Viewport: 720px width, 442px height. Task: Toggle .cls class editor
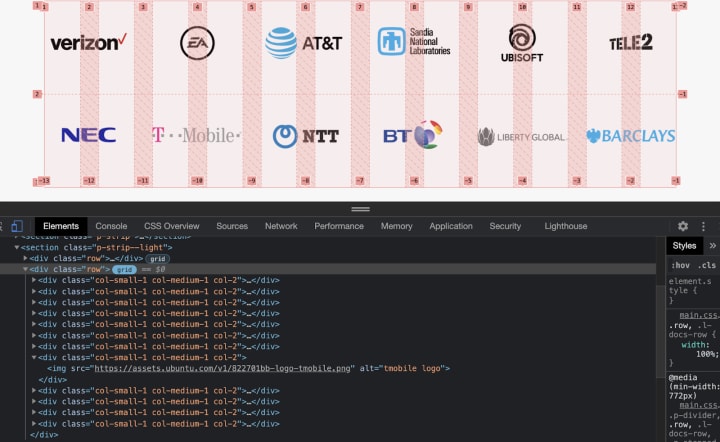[x=707, y=265]
